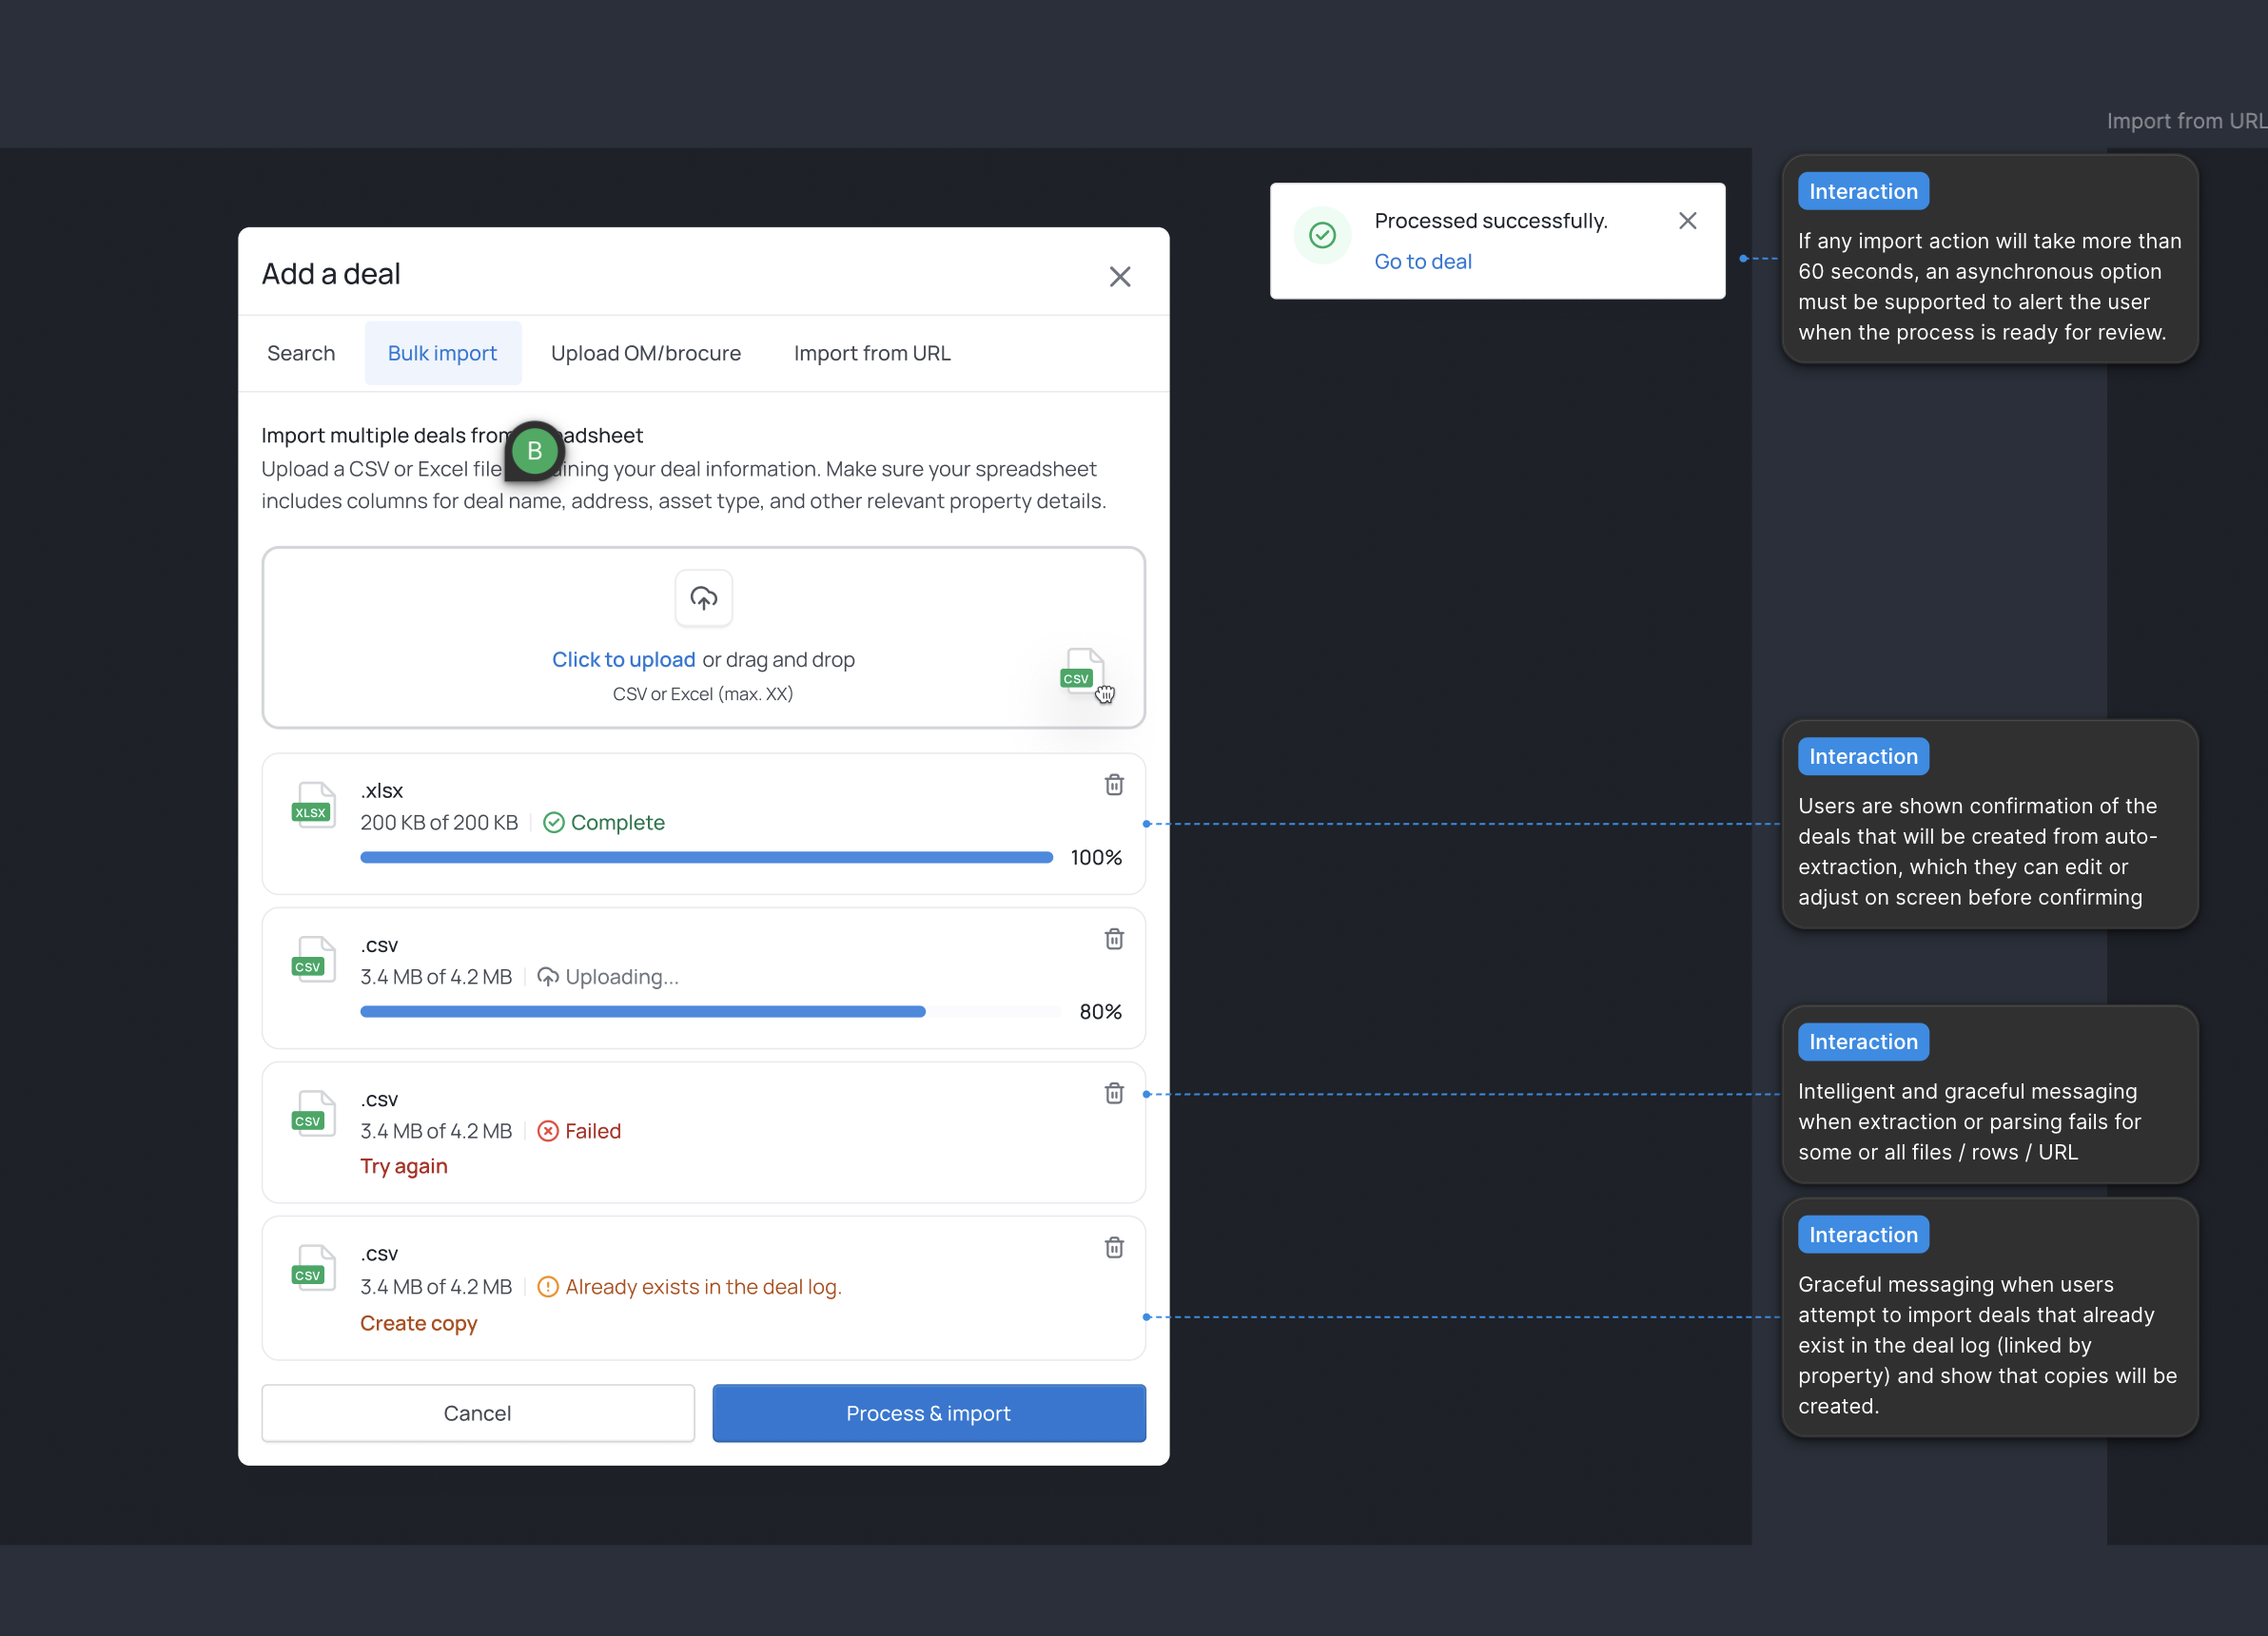Click the '80%' progress value

click(x=1100, y=1011)
